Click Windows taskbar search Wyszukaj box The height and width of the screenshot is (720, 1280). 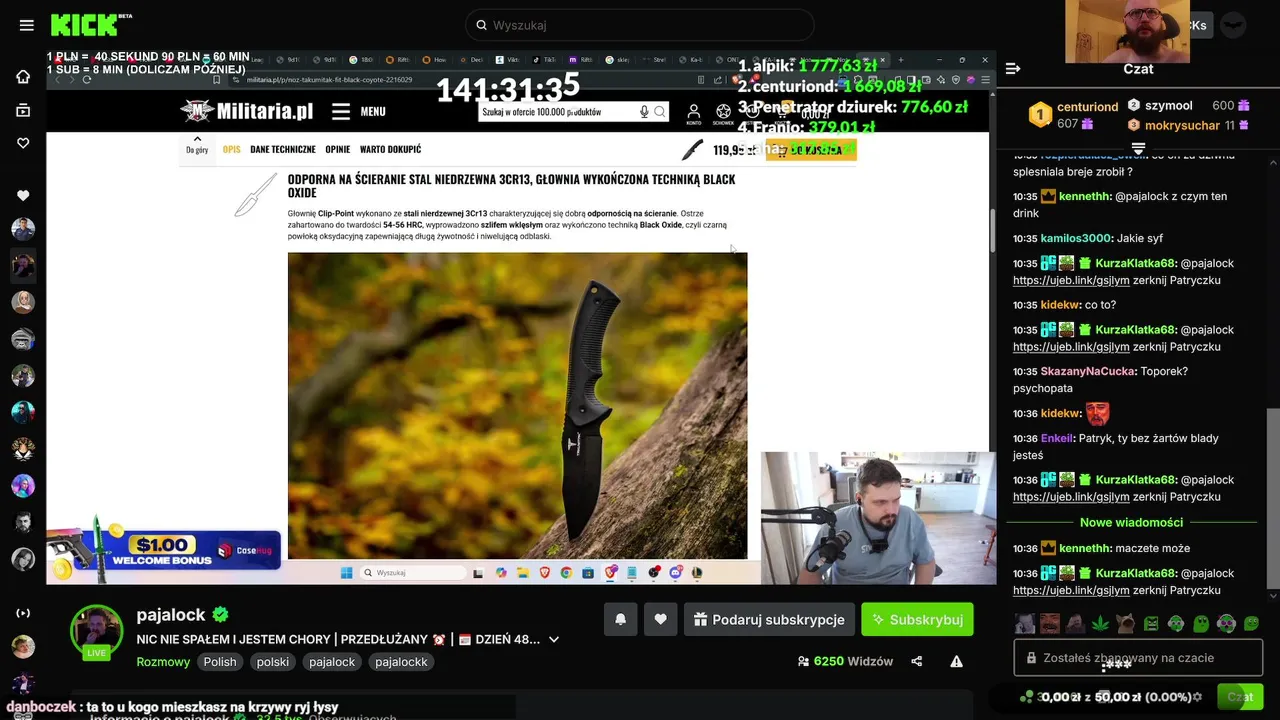pos(413,573)
